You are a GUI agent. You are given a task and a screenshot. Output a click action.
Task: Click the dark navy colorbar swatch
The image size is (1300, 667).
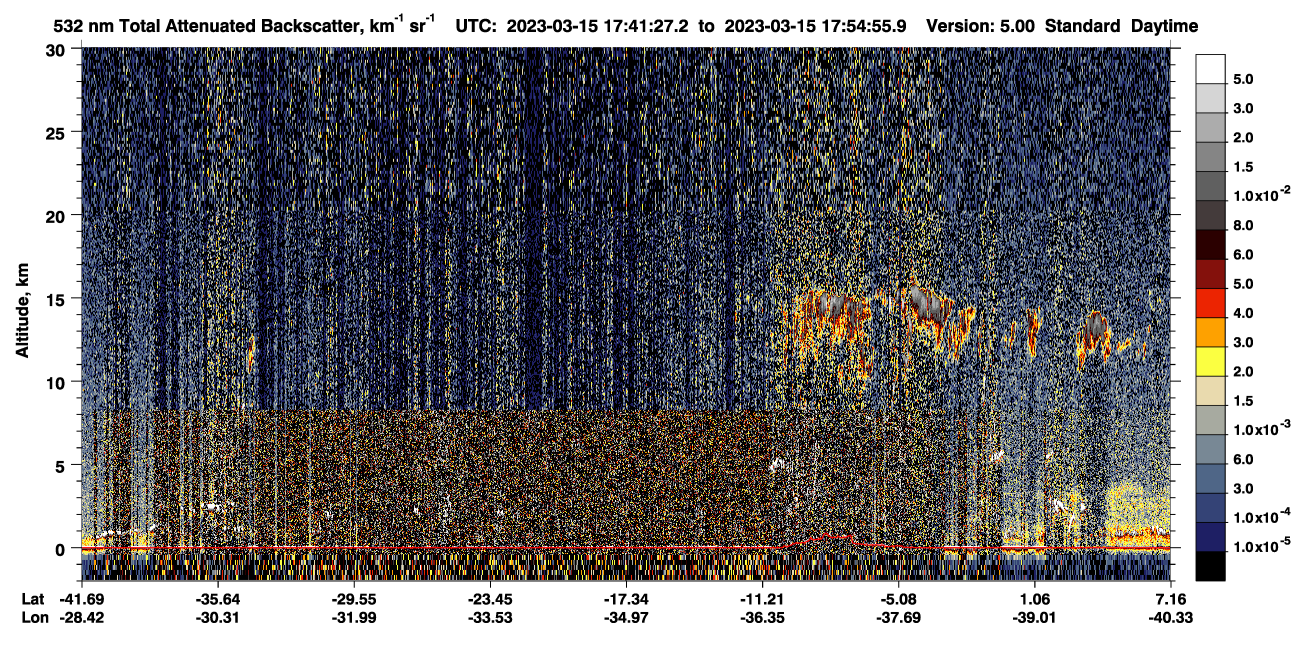click(1210, 537)
